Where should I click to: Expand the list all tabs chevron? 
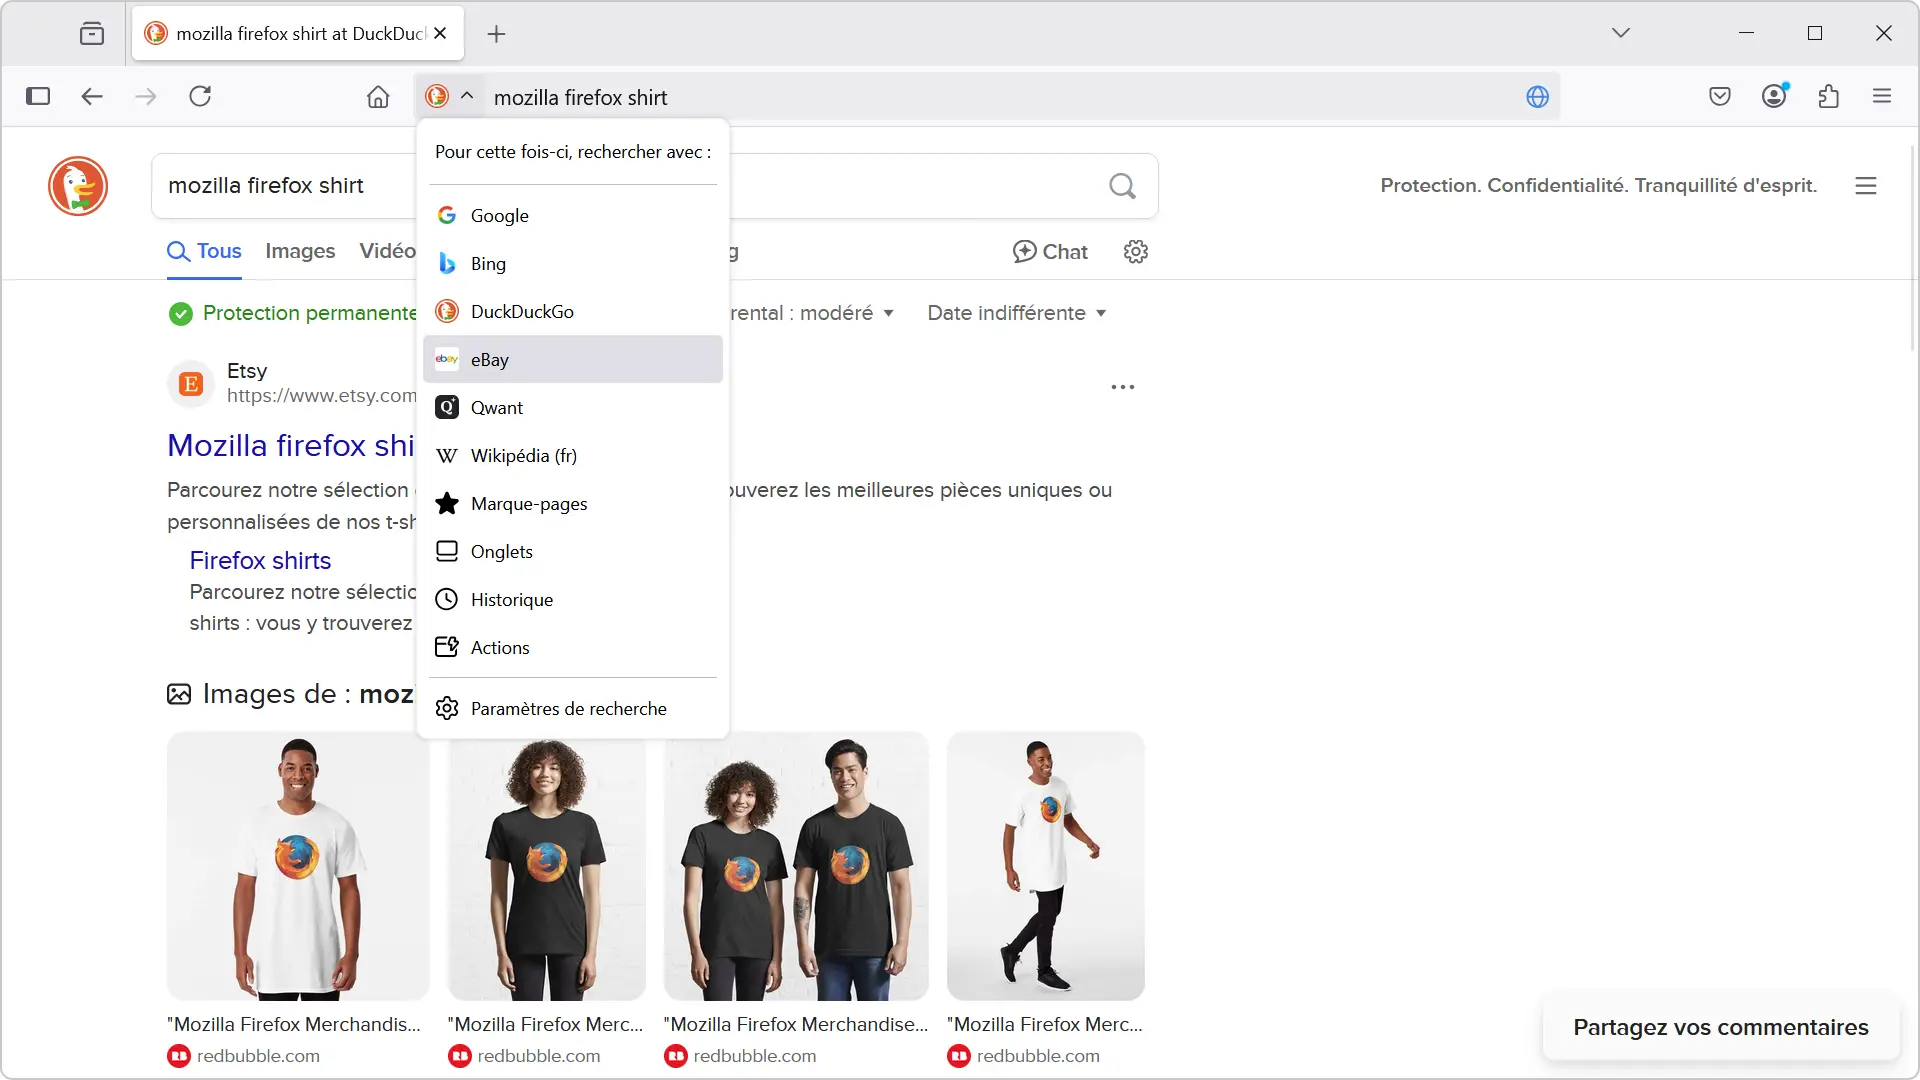coord(1621,33)
